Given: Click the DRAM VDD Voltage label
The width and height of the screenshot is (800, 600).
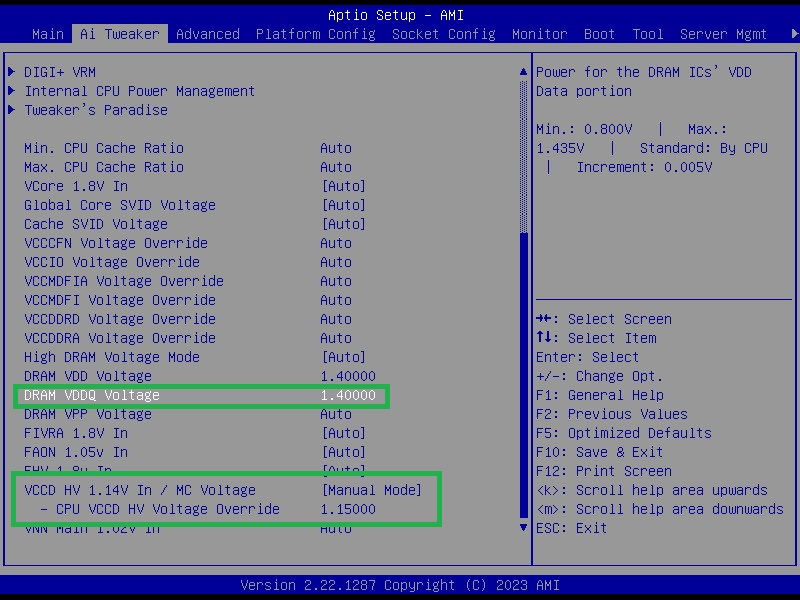Looking at the screenshot, I should (x=88, y=376).
